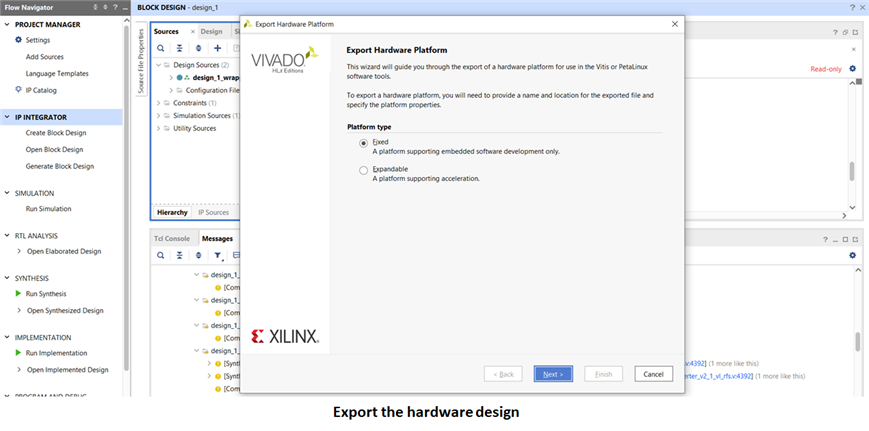Collapse the IMPLEMENTATION section

point(7,337)
